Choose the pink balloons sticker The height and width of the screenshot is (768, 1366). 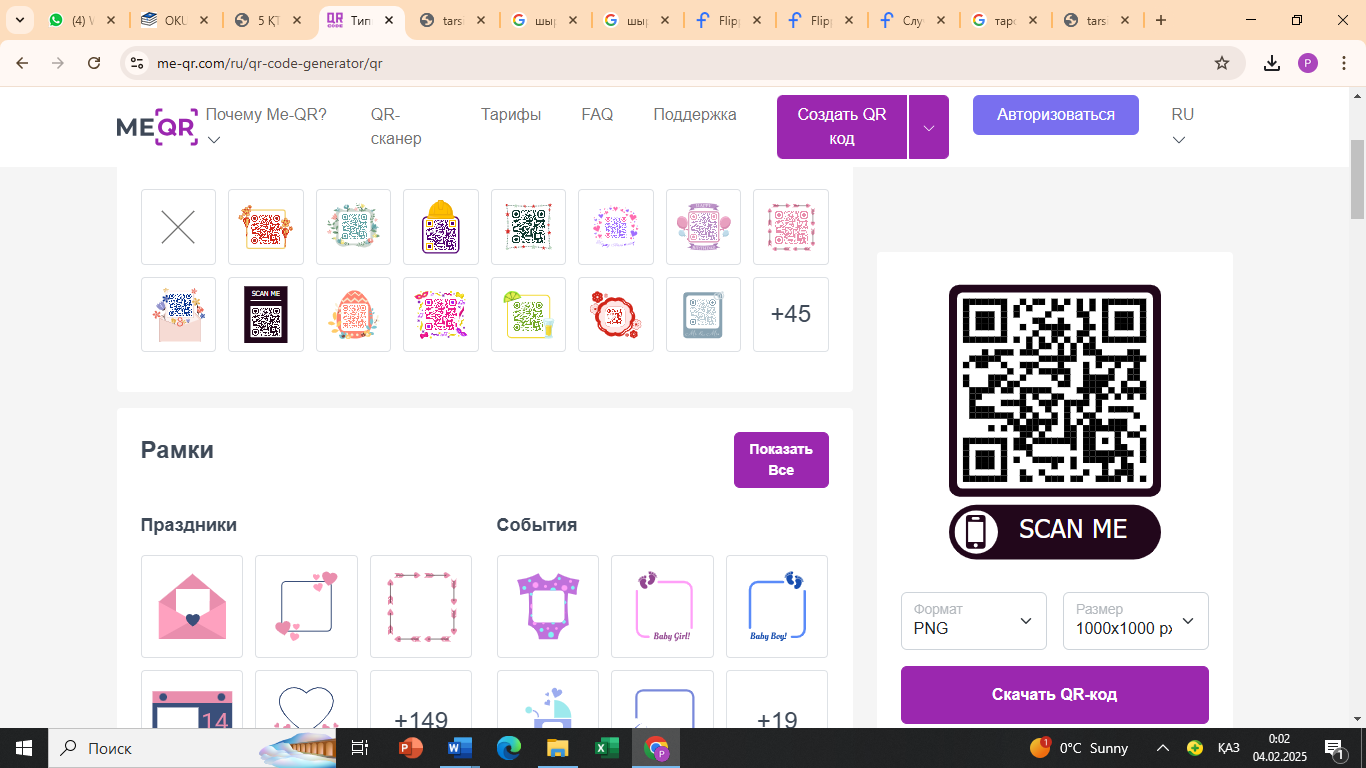click(x=703, y=227)
